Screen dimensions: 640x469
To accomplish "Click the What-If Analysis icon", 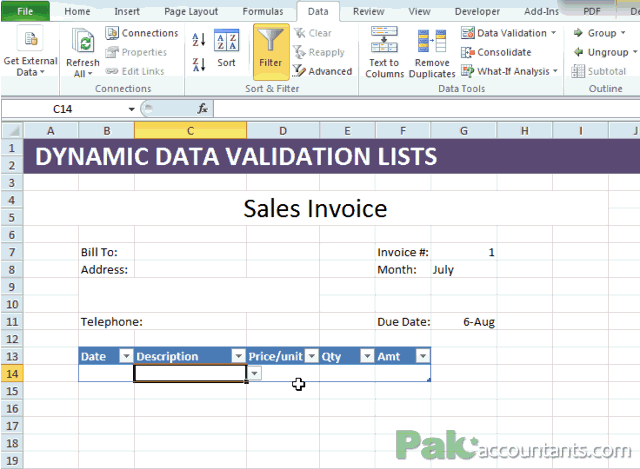I will [x=468, y=71].
